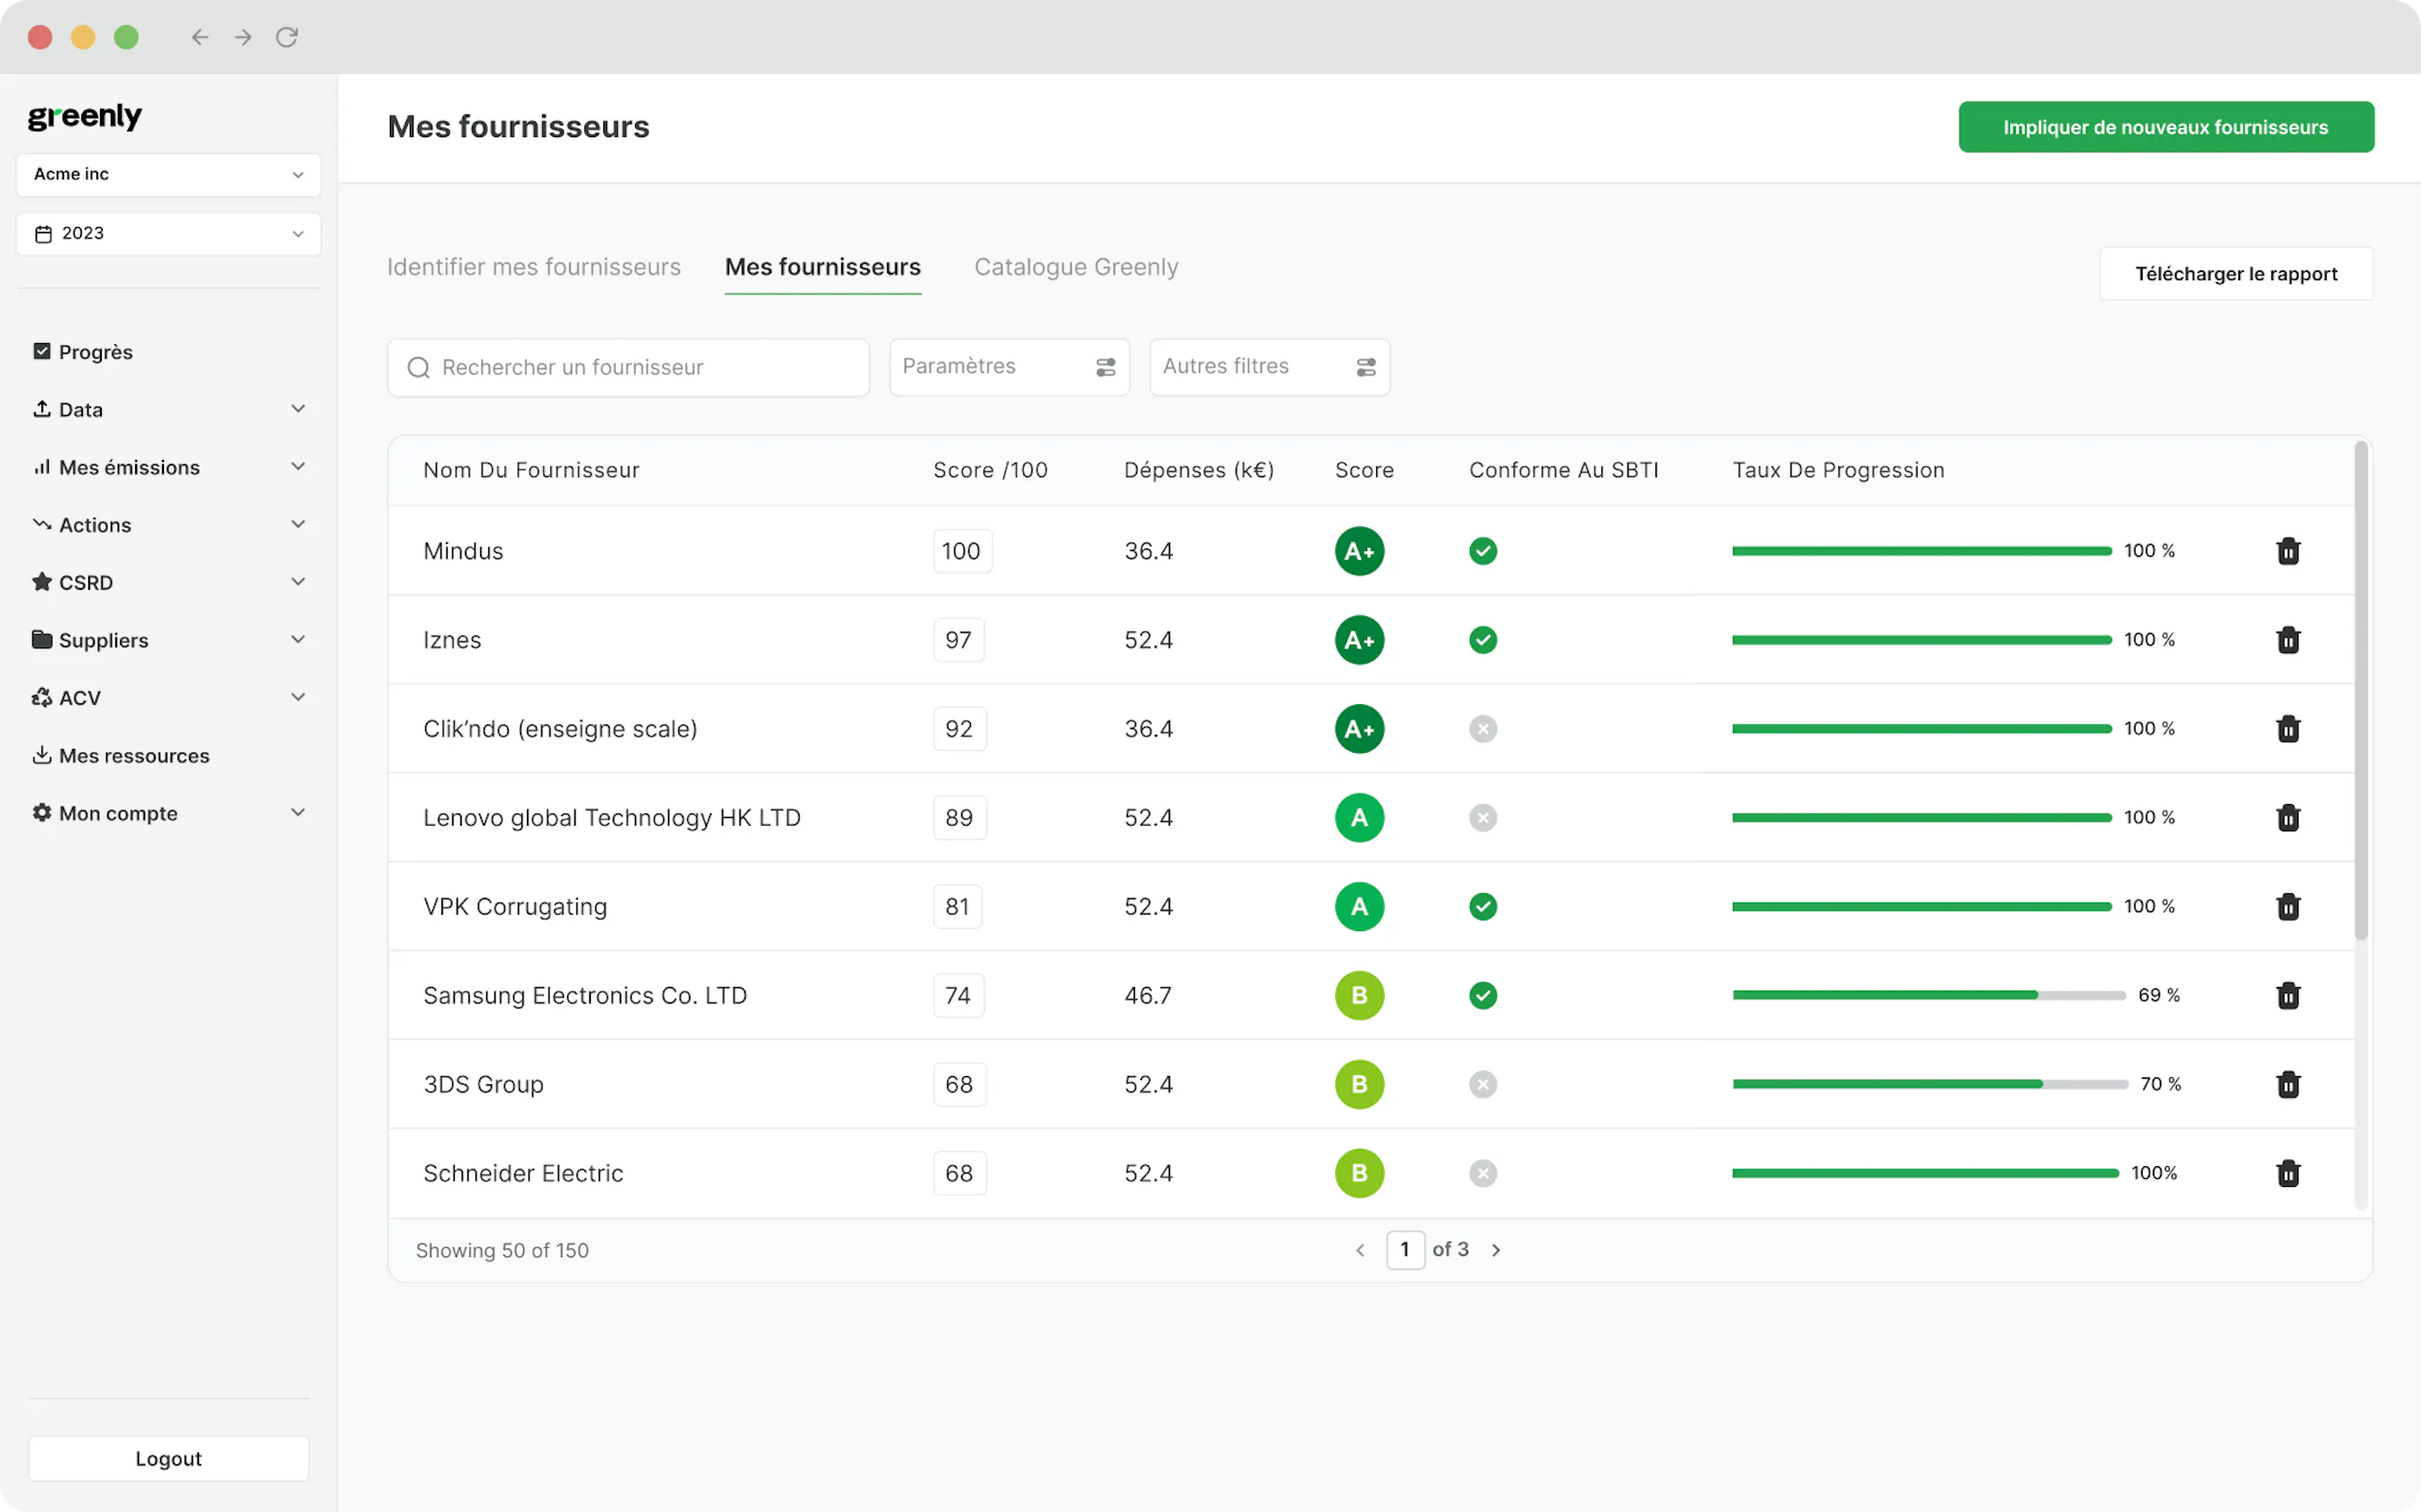
Task: Click the Logout button
Action: 169,1459
